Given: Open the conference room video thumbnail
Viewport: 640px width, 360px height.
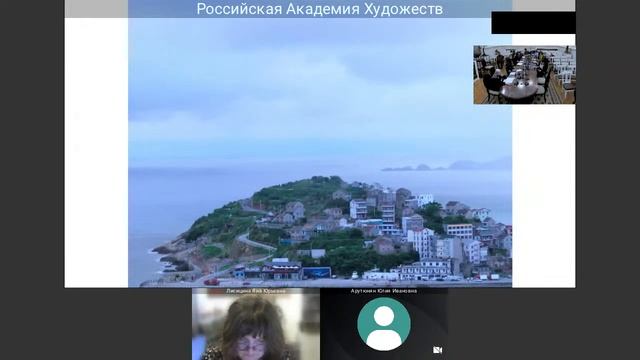Looking at the screenshot, I should [524, 75].
